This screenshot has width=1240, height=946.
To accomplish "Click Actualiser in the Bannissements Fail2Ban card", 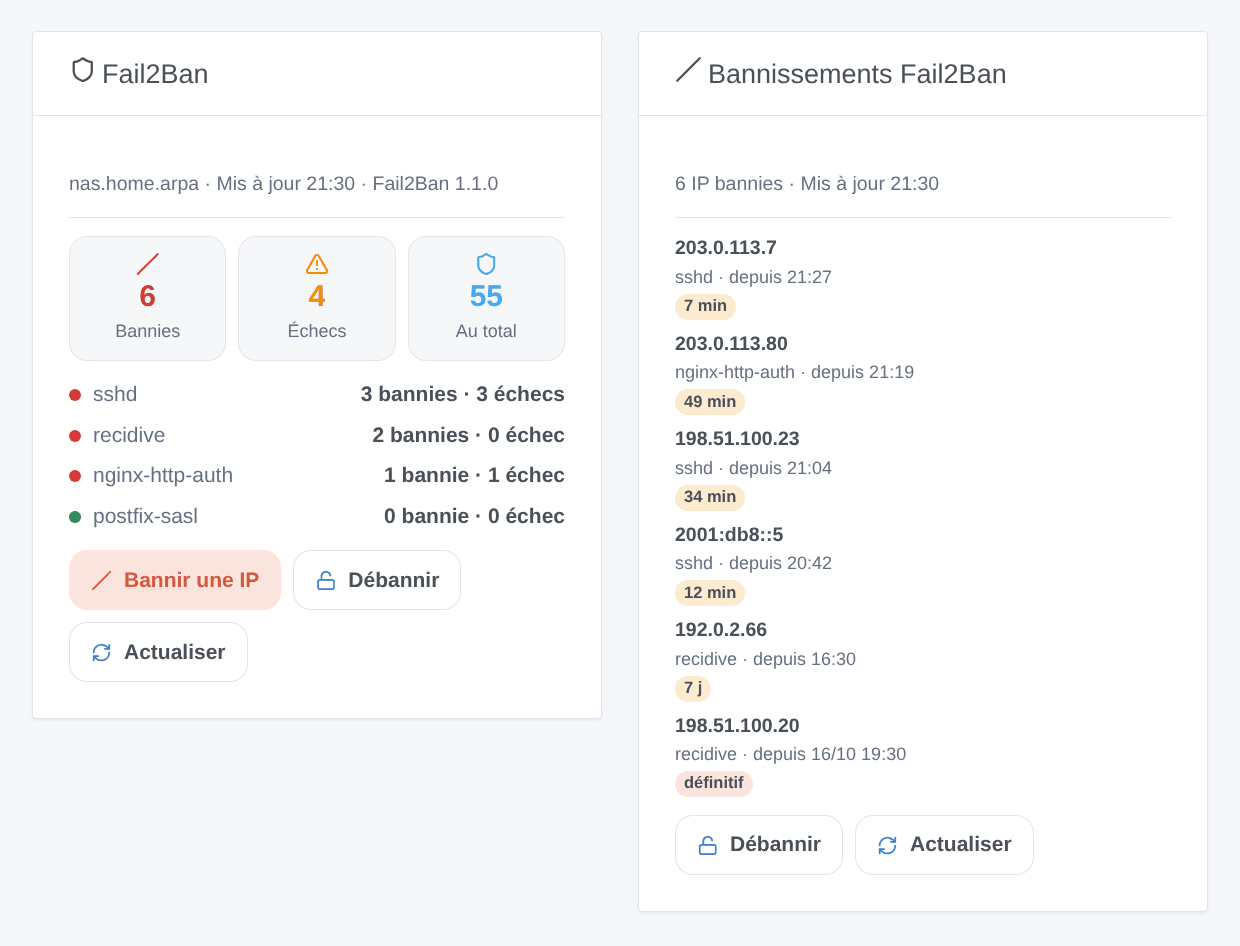I will 944,845.
